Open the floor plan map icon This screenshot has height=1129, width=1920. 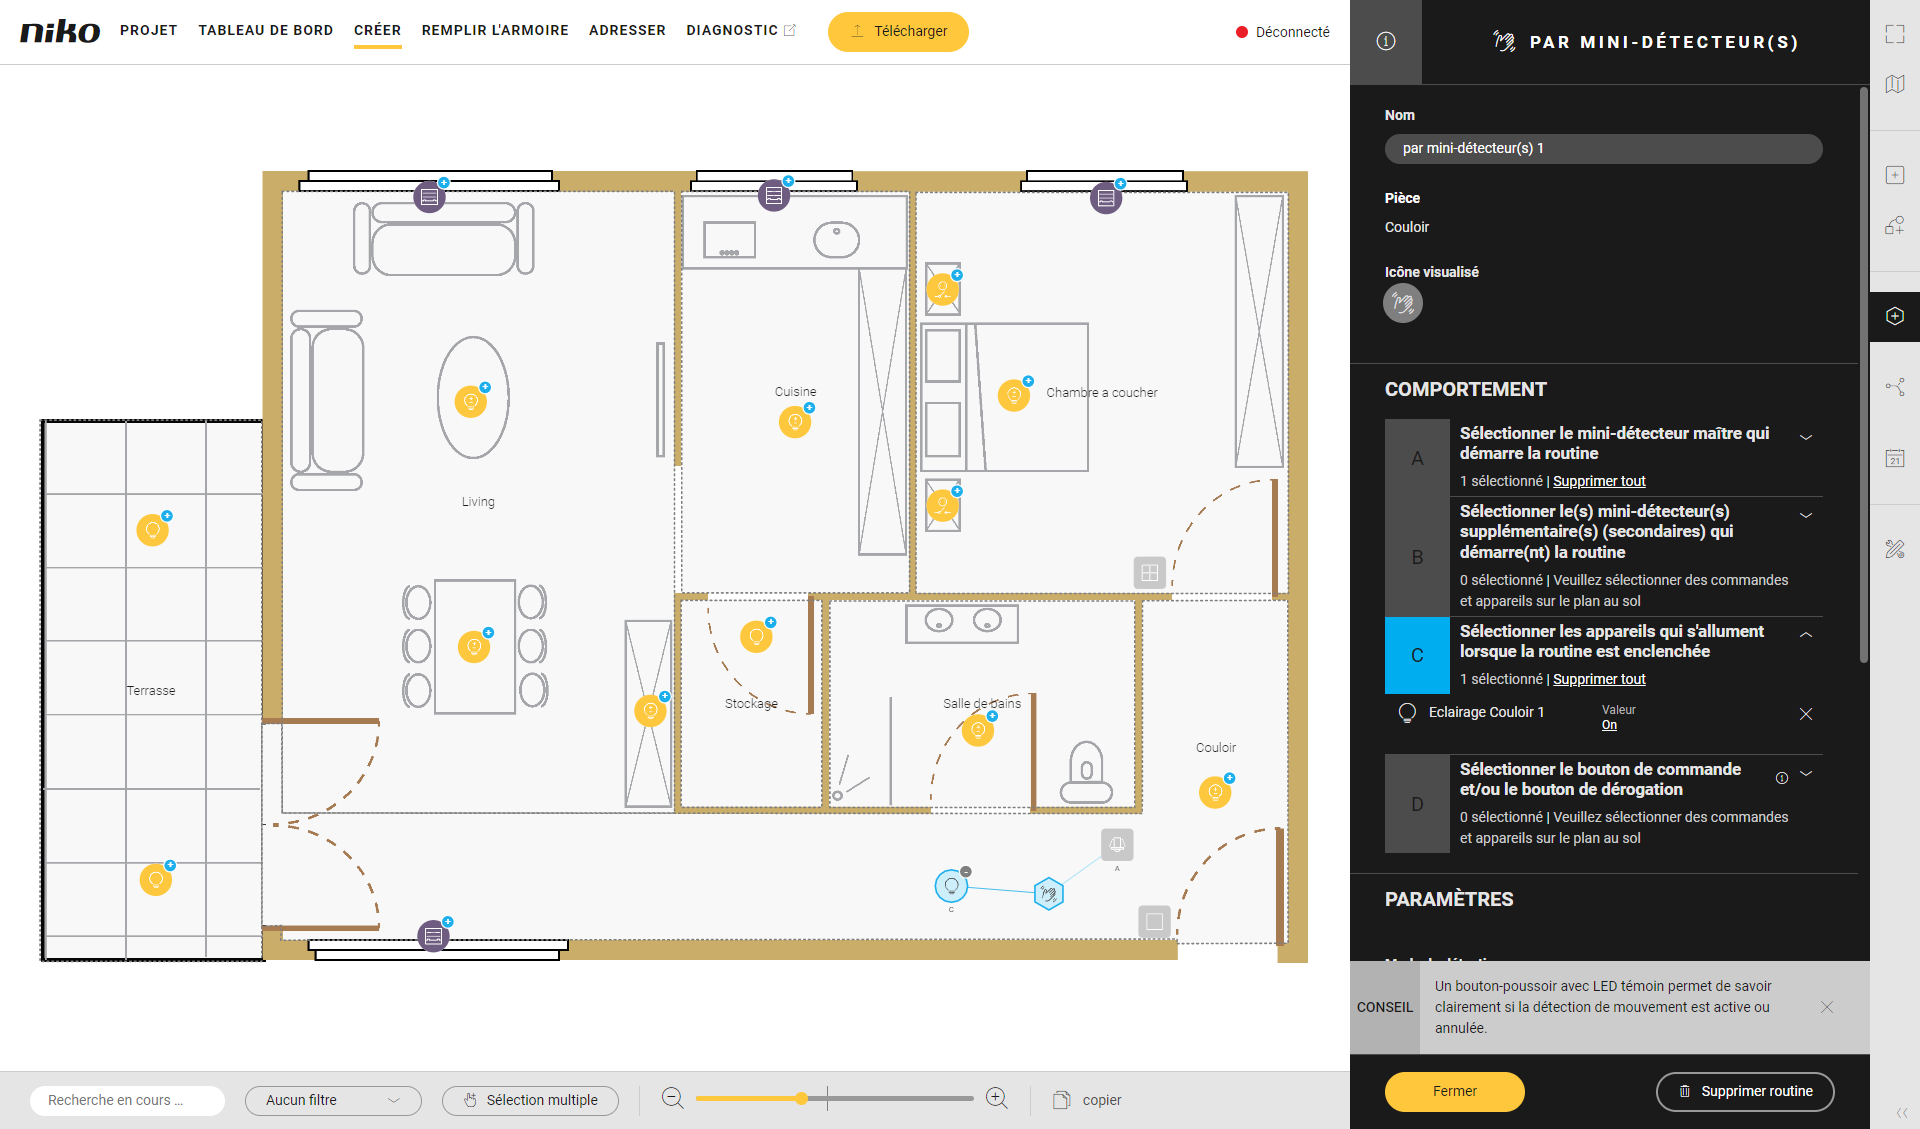pyautogui.click(x=1894, y=84)
